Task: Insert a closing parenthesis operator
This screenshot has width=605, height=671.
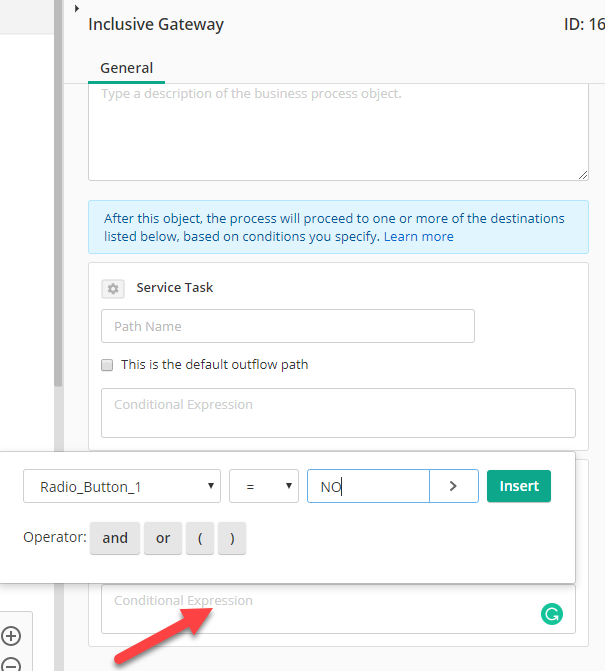Action: pos(232,538)
